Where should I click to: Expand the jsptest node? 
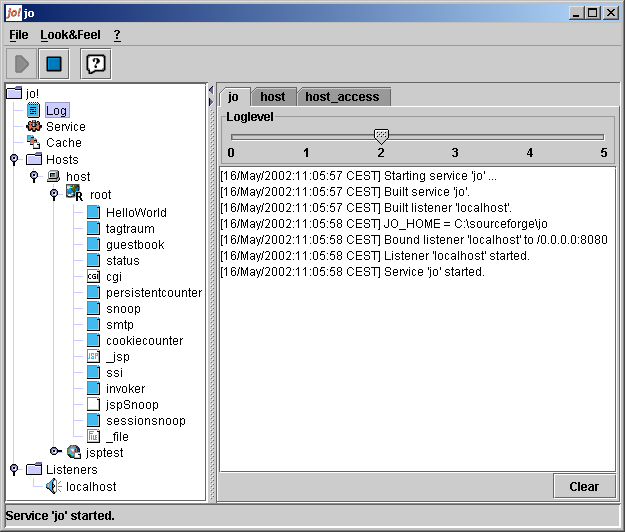click(x=55, y=451)
